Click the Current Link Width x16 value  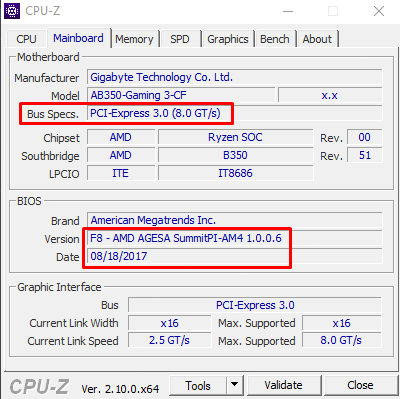point(170,323)
